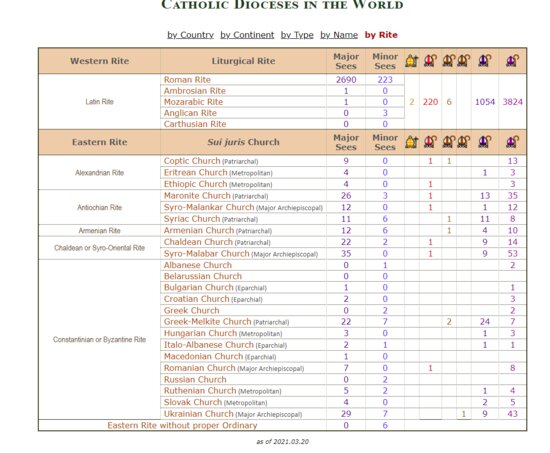
Task: Switch to the by Type listing
Action: [297, 35]
